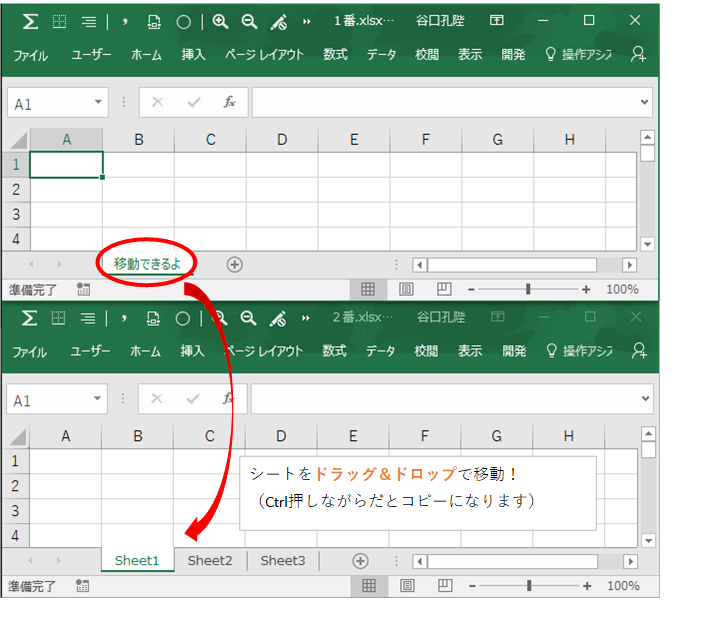Click circle shape icon in 2番.xlsx toolbar
The width and height of the screenshot is (721, 626).
click(183, 318)
